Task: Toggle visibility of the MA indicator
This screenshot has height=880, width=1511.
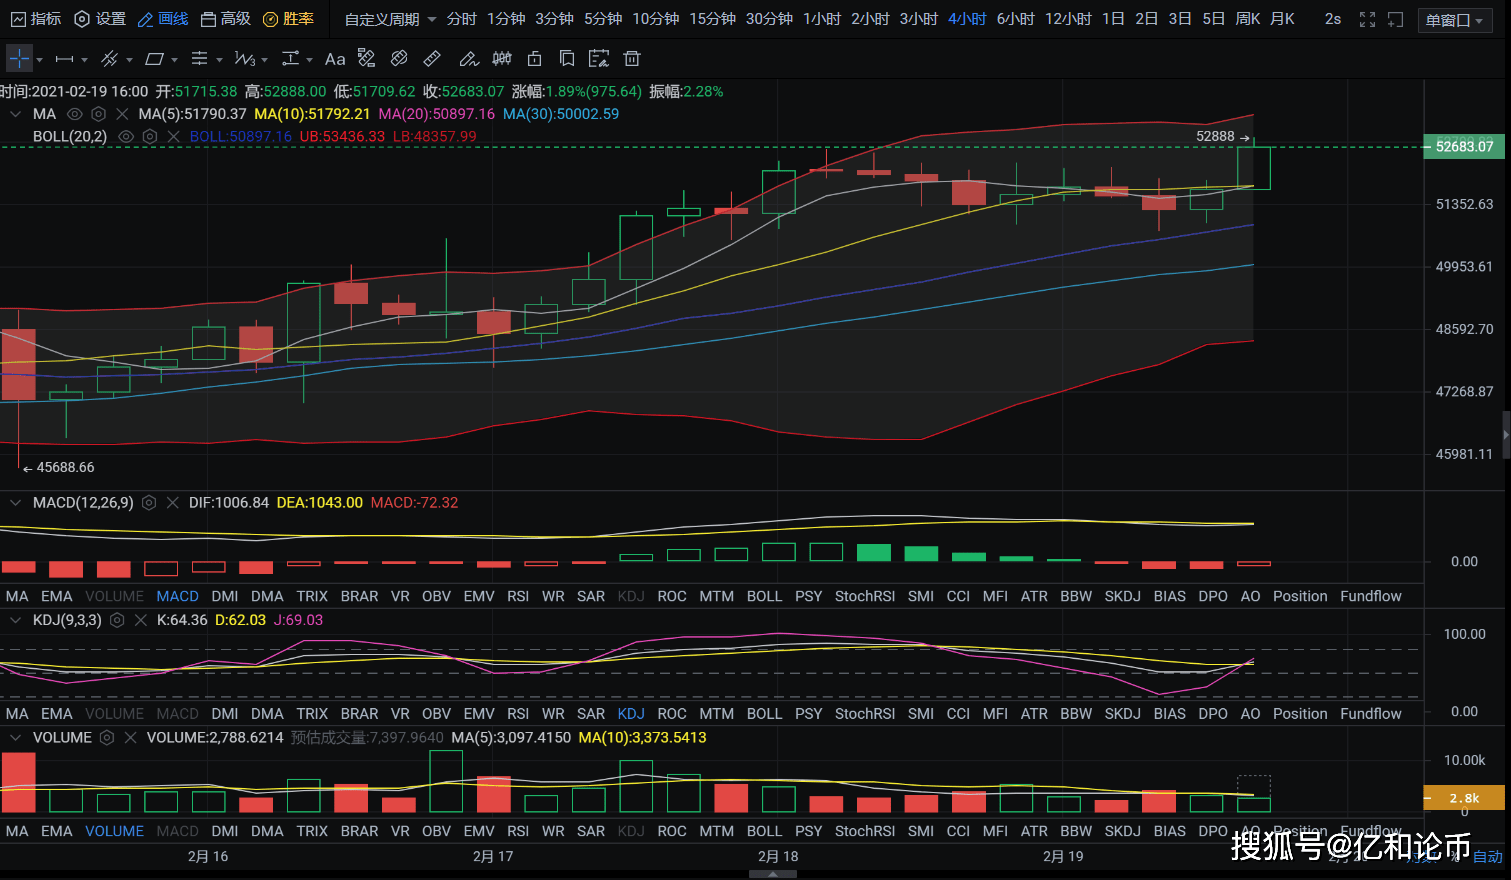Action: (74, 114)
